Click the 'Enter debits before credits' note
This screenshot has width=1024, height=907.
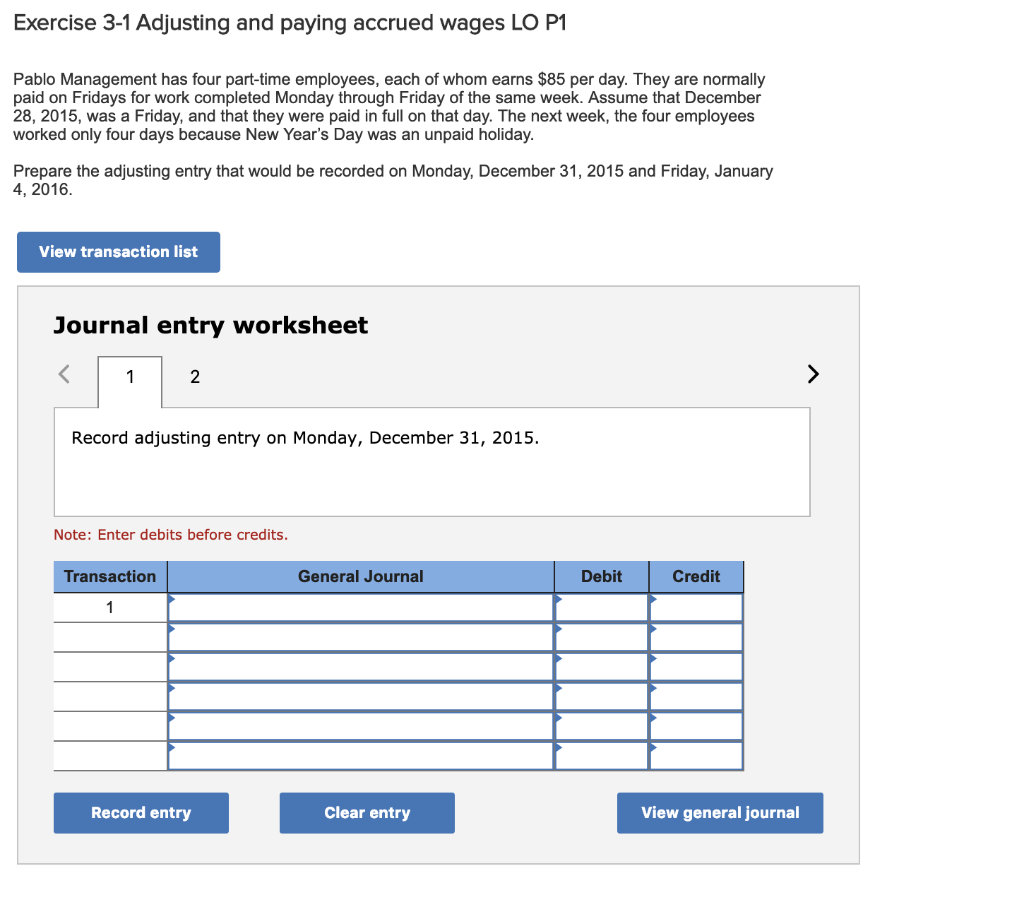pyautogui.click(x=170, y=535)
